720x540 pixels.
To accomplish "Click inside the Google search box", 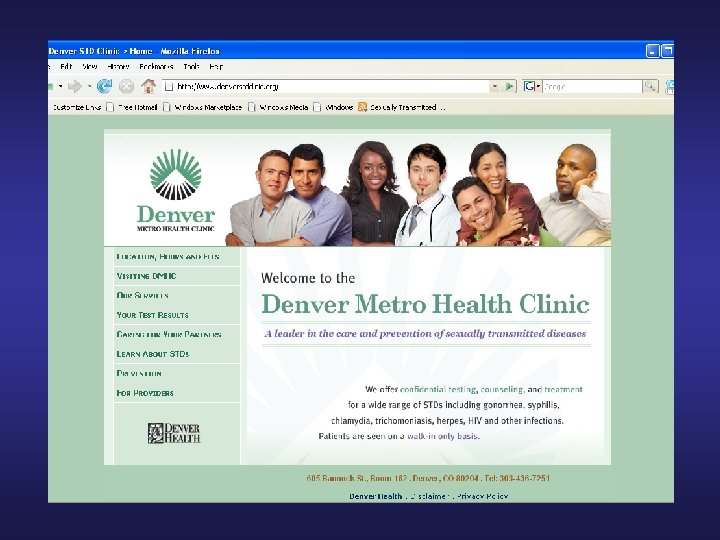I will (x=592, y=86).
